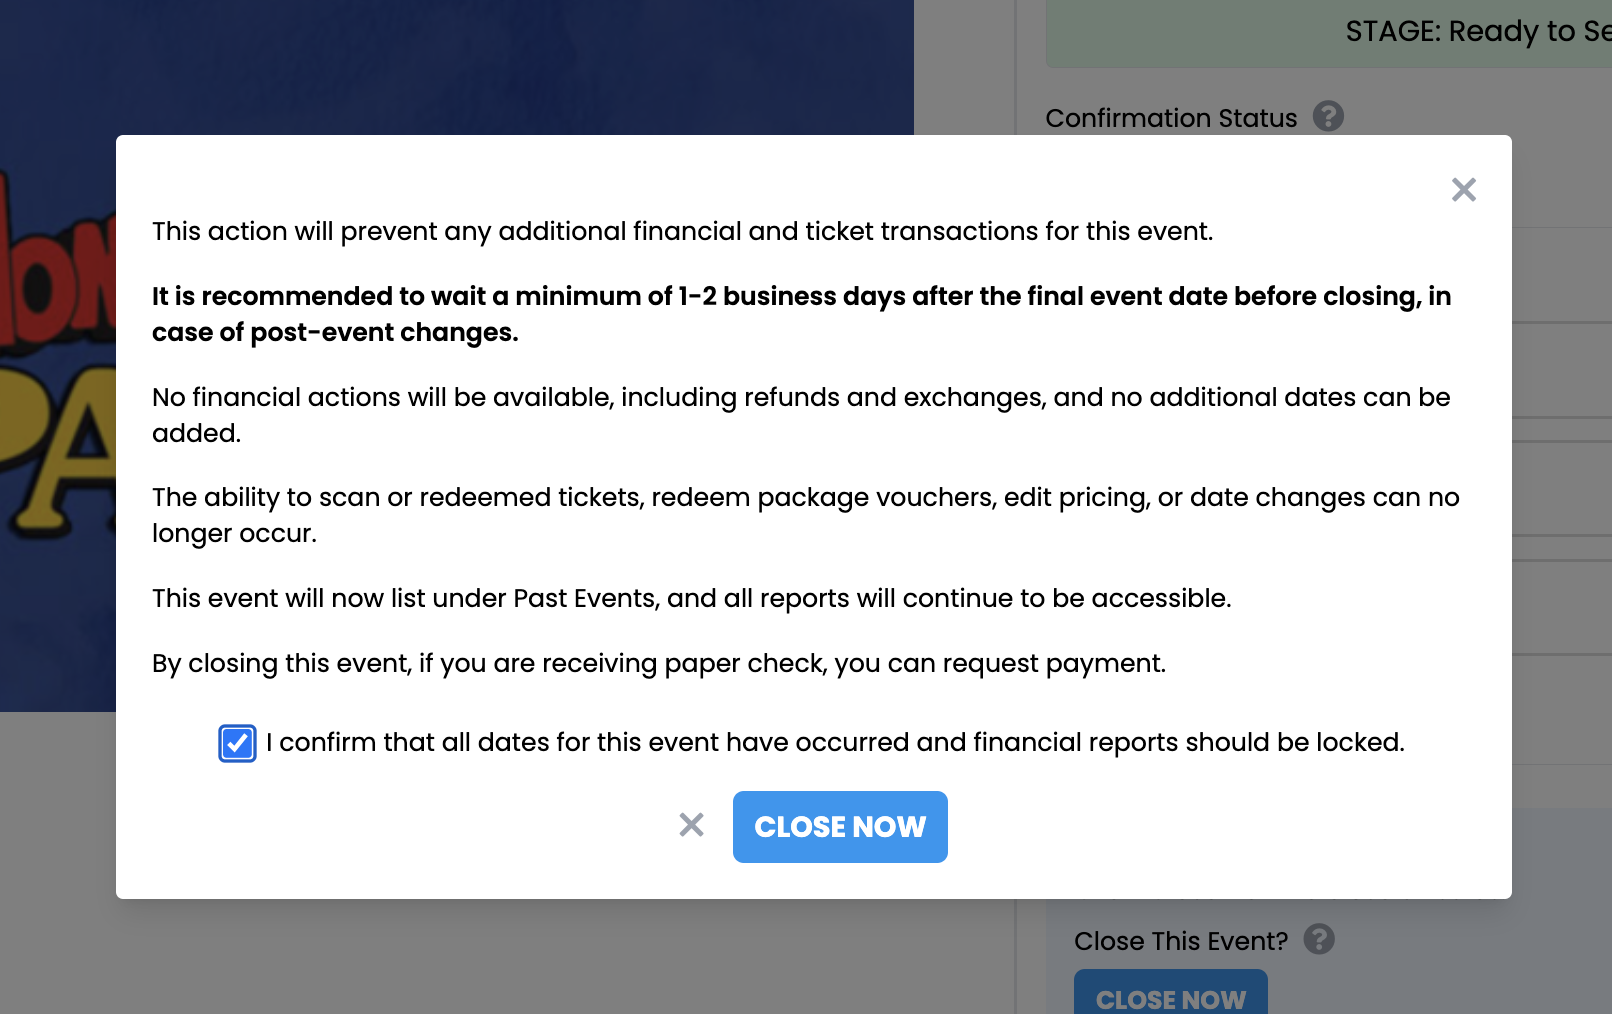Screen dimensions: 1612x1014
Task: Select the Close This Event? heading
Action: pos(1180,941)
